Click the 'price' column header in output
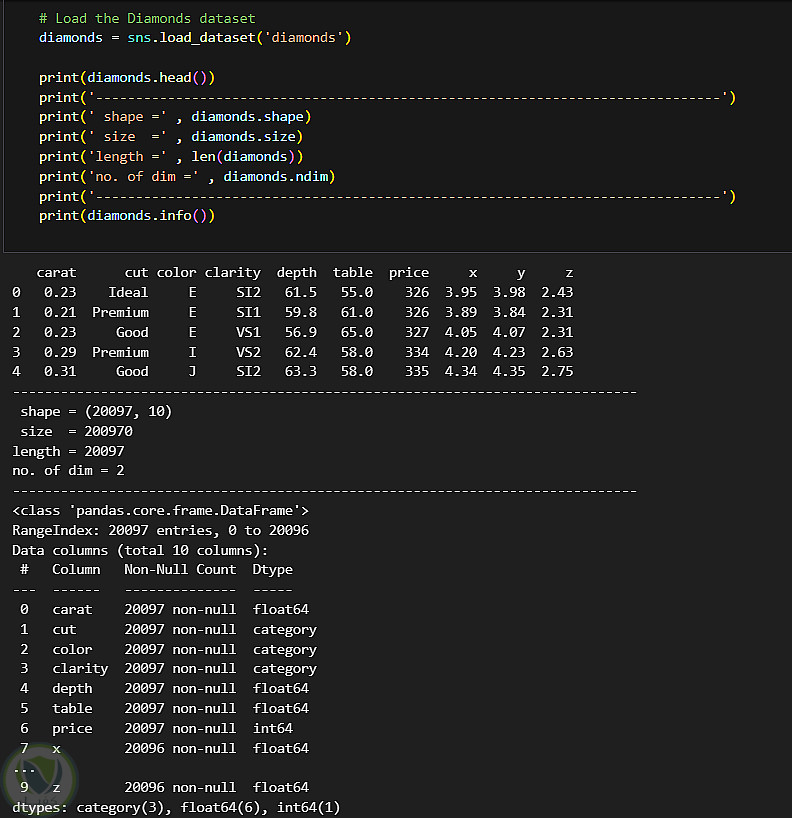This screenshot has width=792, height=818. pyautogui.click(x=408, y=272)
